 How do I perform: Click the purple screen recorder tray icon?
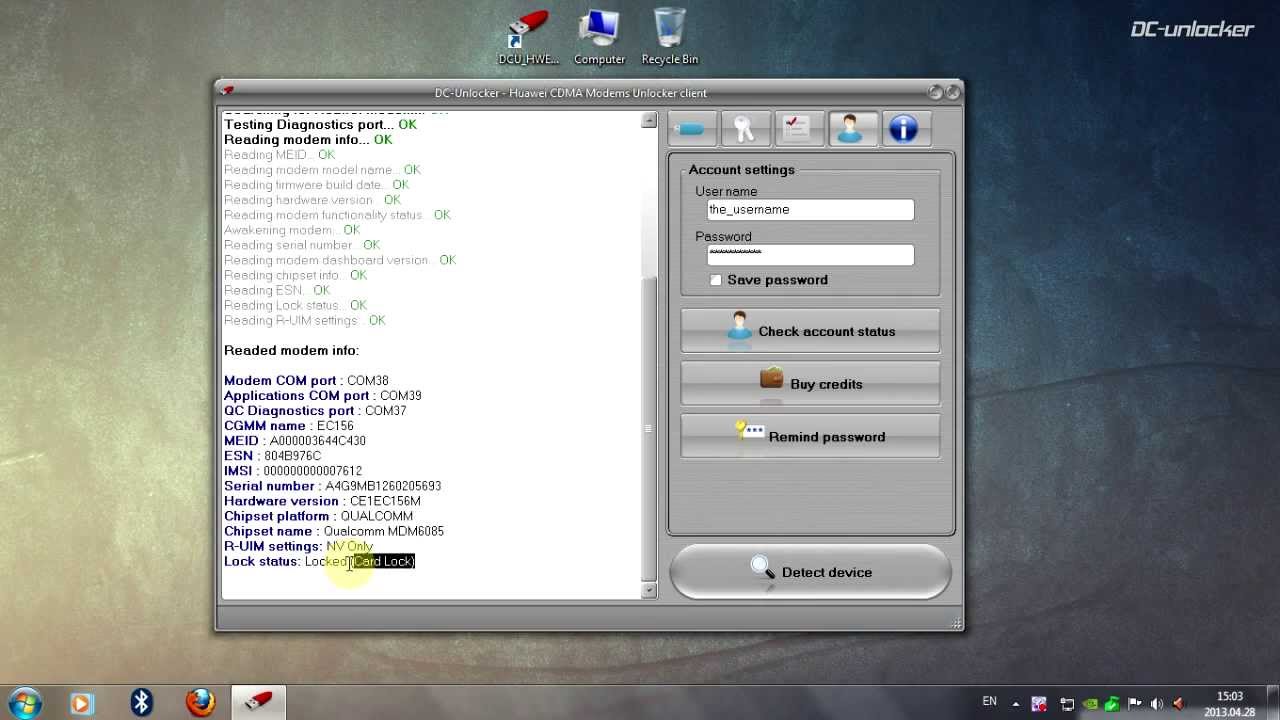pos(1040,704)
